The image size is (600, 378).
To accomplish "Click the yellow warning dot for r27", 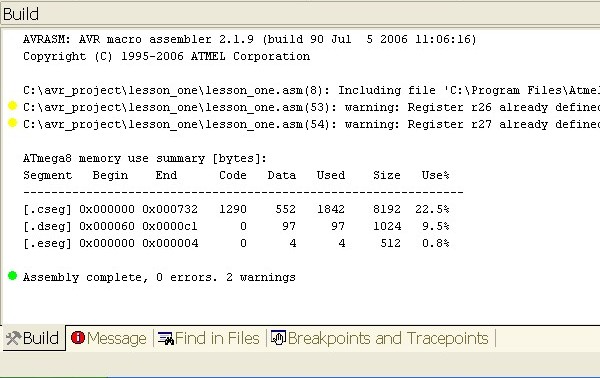I will coord(13,123).
